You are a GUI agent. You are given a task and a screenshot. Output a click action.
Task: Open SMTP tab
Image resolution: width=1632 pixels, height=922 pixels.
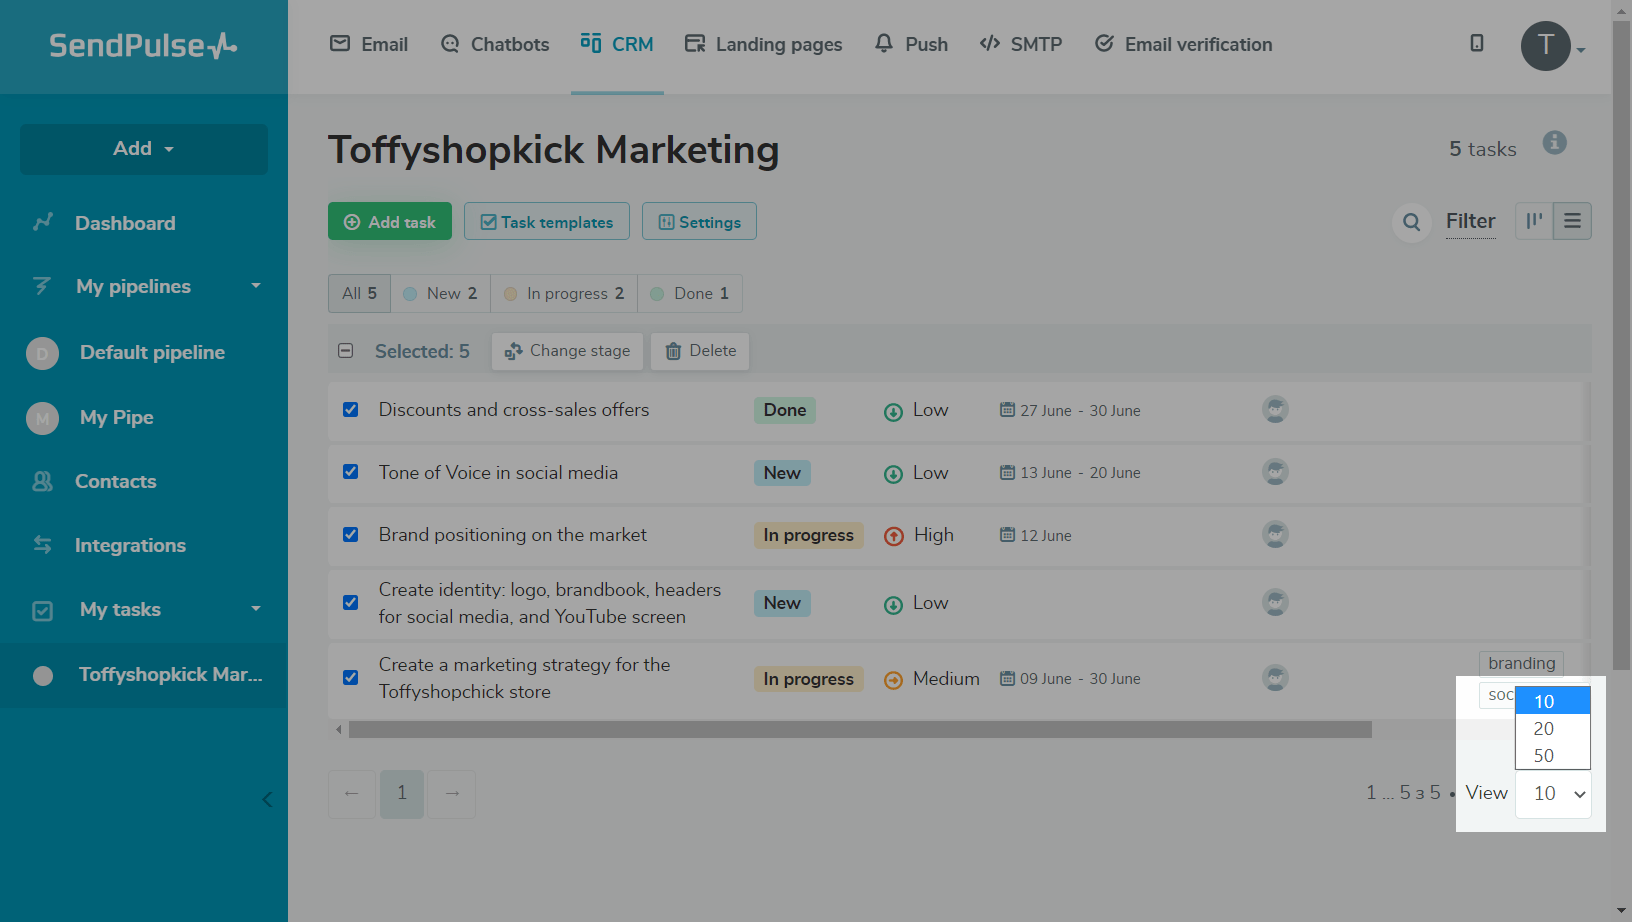click(1021, 44)
